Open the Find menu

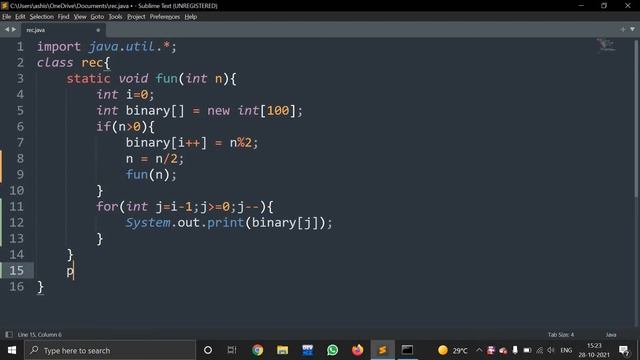(63, 17)
